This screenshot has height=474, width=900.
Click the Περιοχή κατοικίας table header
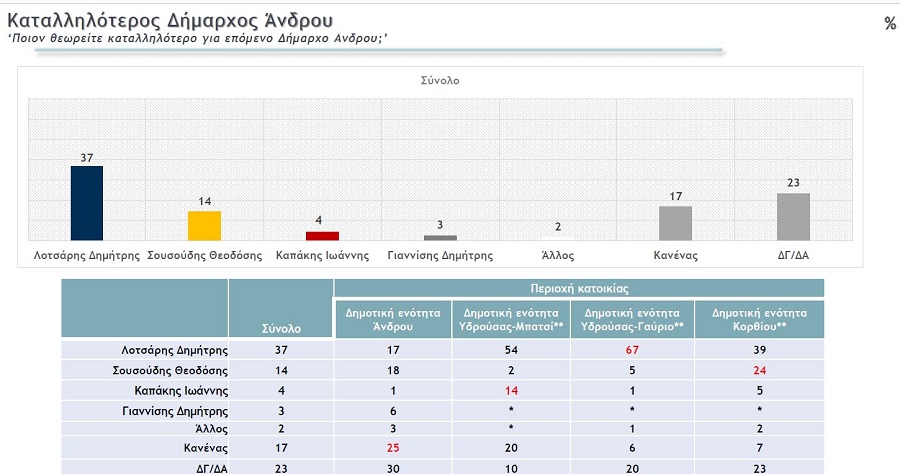[578, 288]
